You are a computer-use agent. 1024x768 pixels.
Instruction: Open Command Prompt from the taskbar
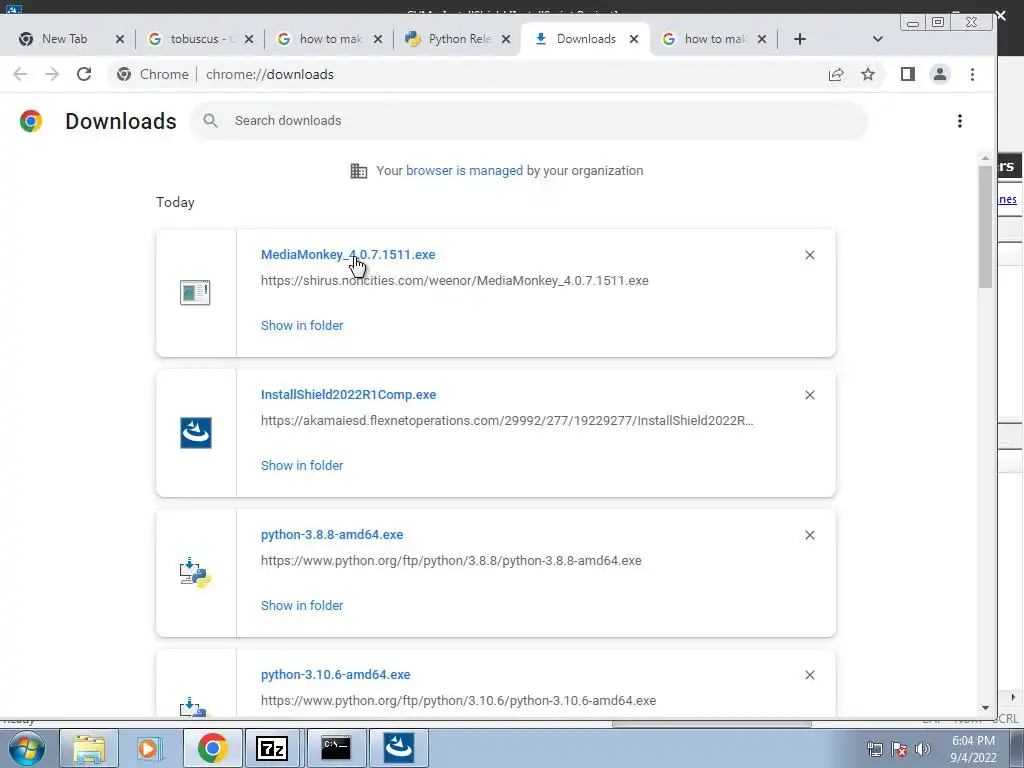pos(335,748)
